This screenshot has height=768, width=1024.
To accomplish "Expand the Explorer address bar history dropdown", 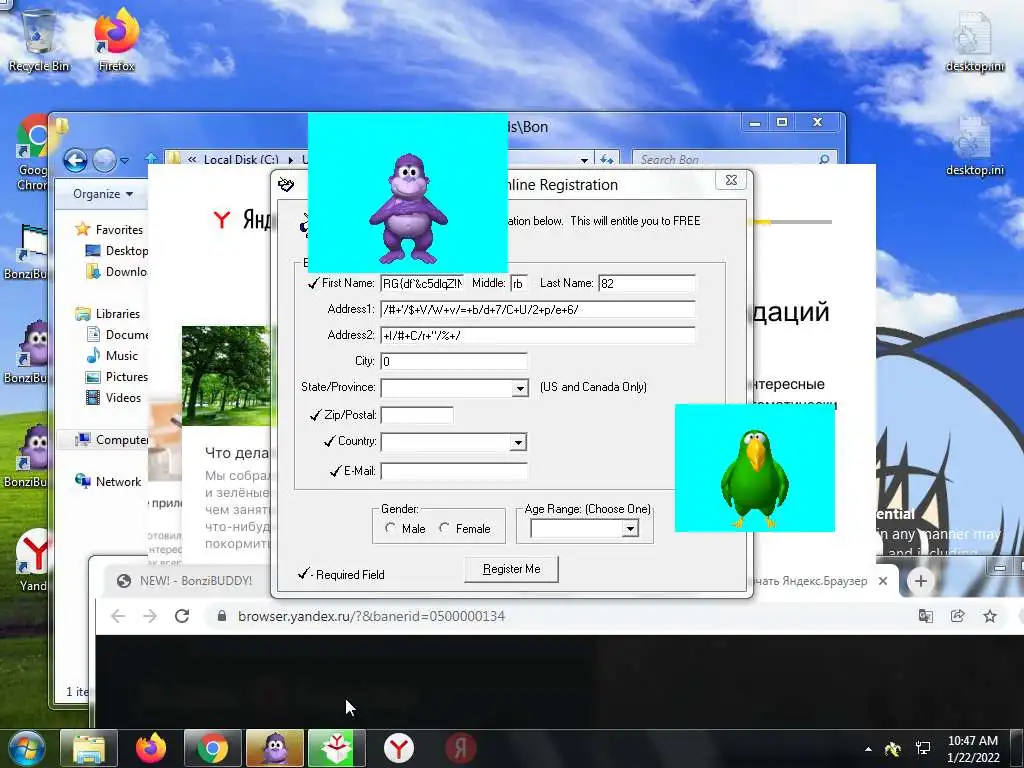I will (584, 159).
